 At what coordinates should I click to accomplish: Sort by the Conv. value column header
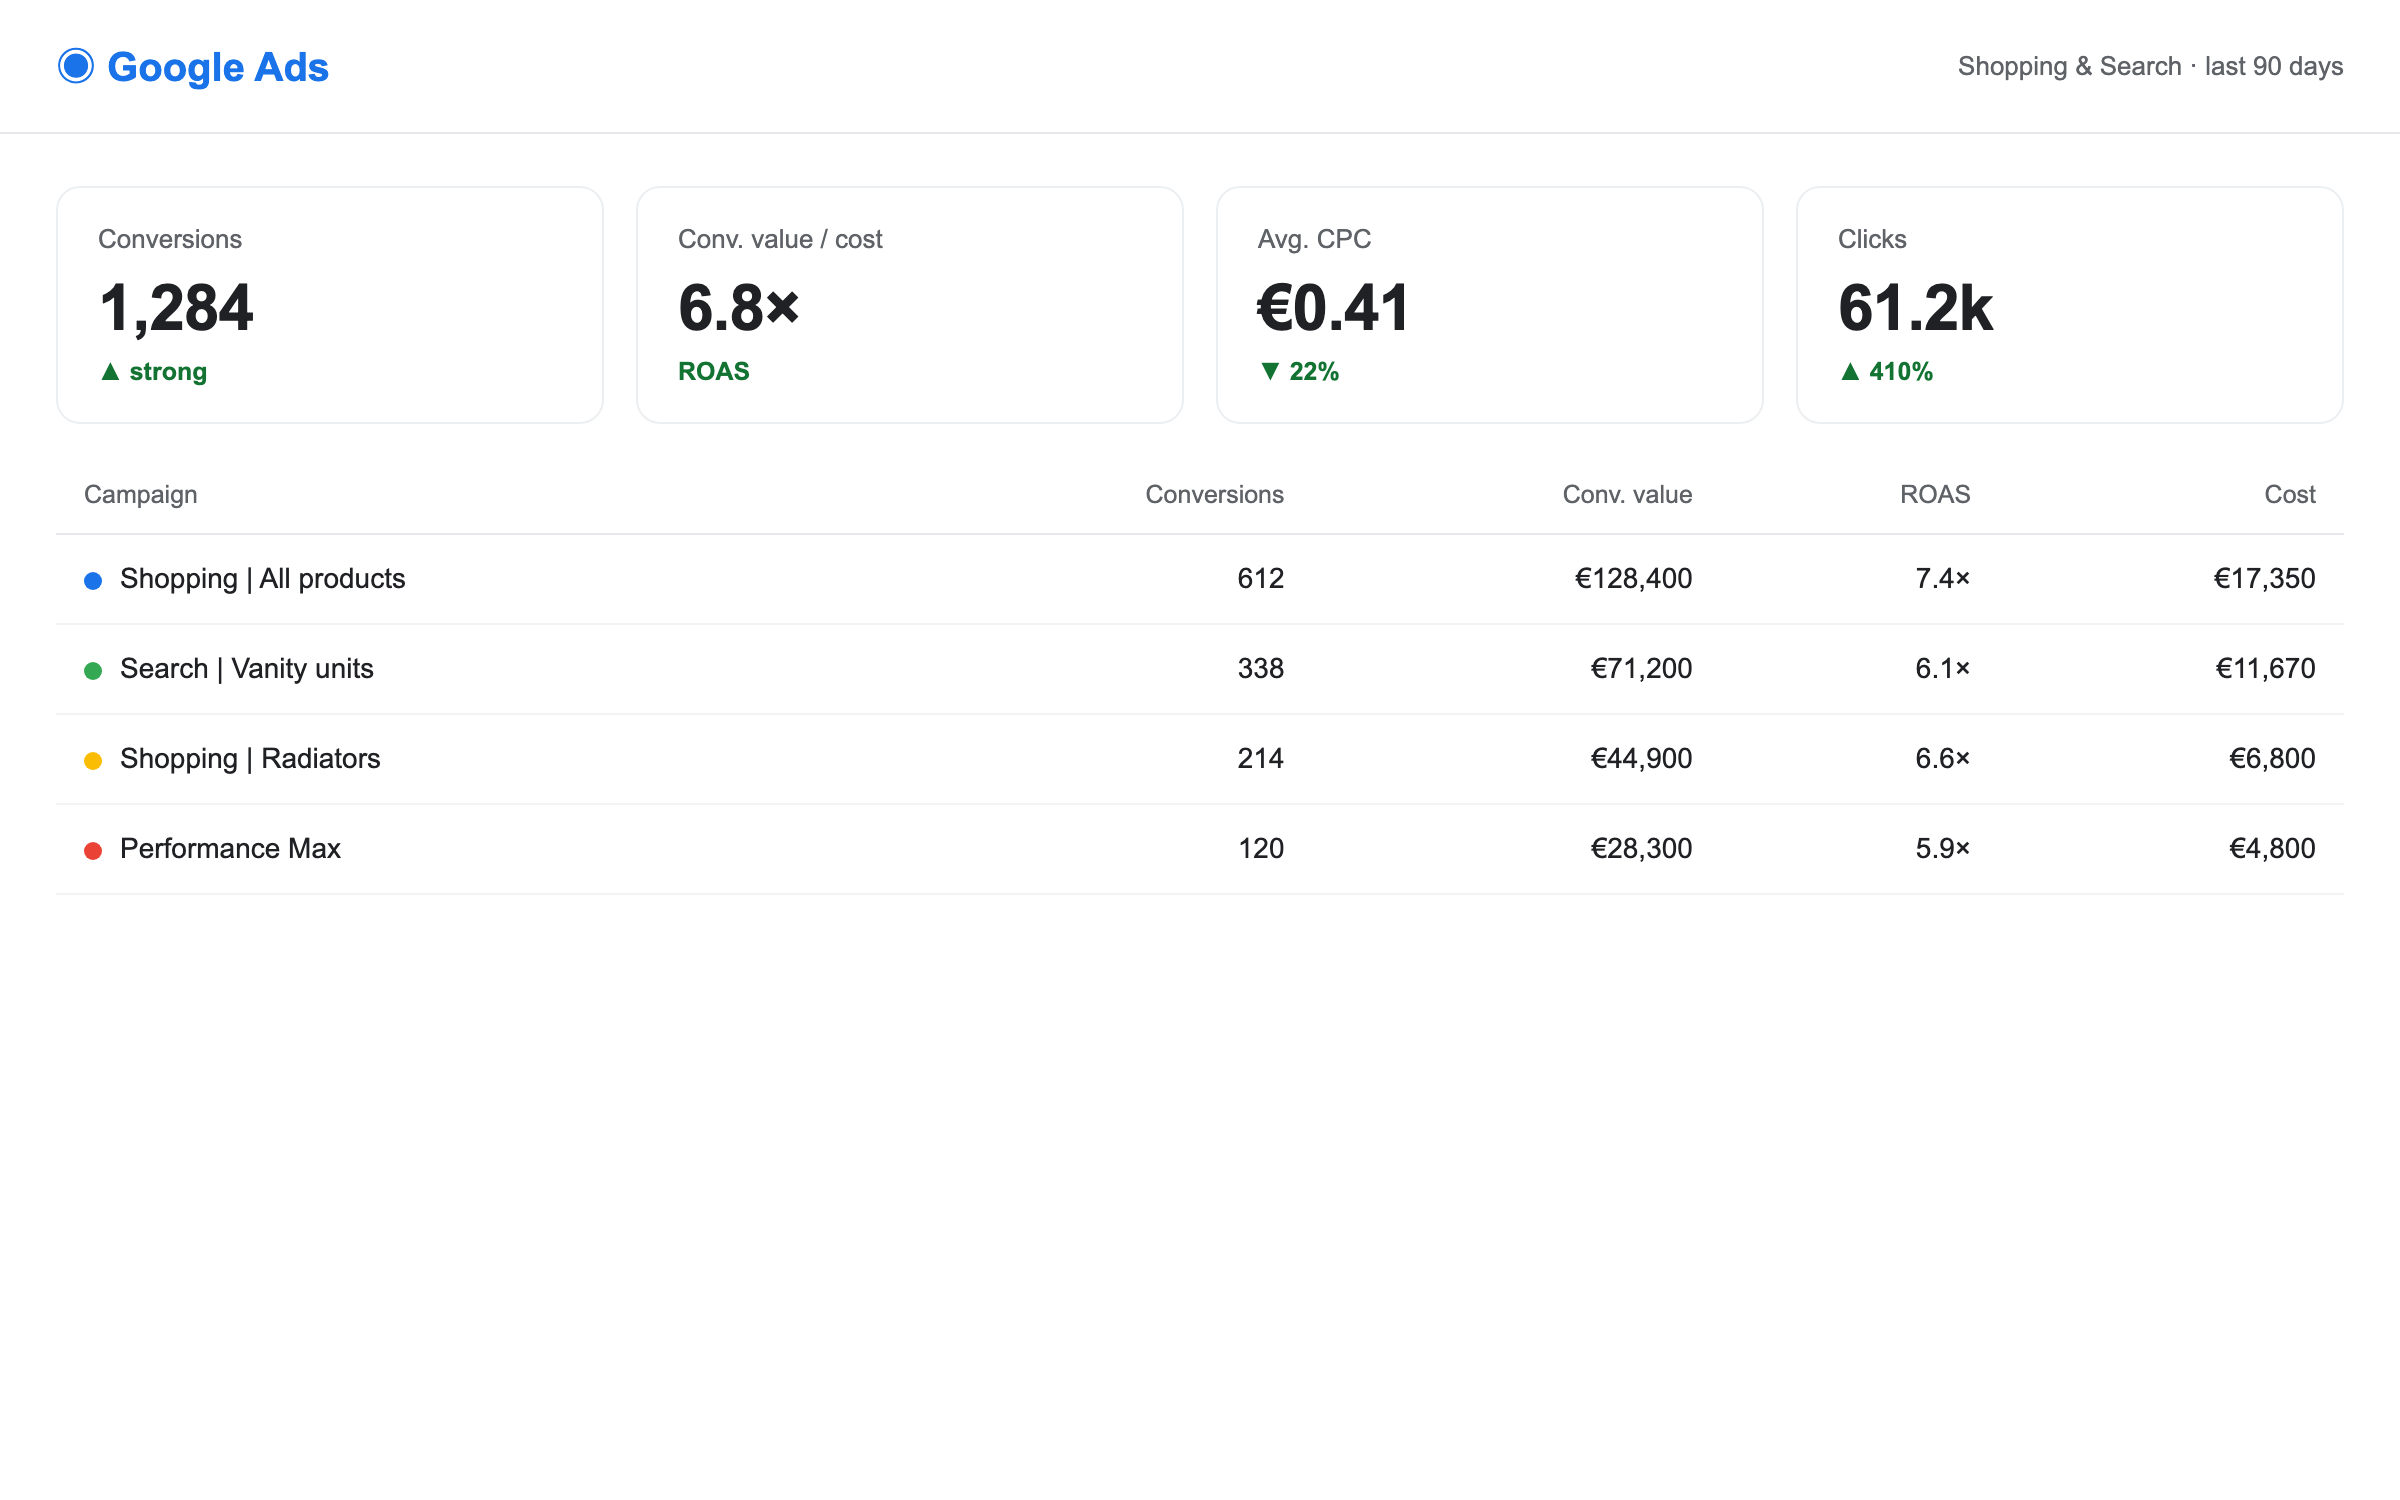1627,494
